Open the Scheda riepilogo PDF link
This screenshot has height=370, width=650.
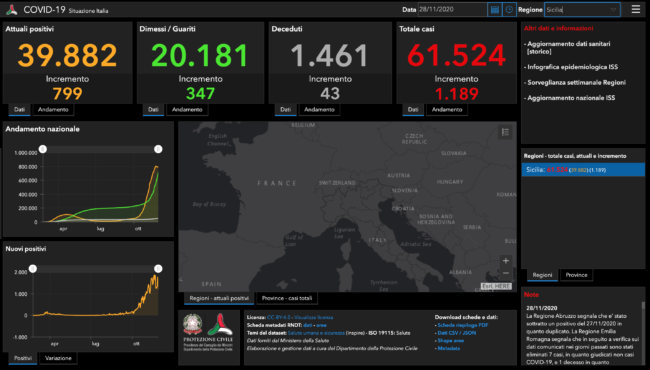click(x=463, y=325)
